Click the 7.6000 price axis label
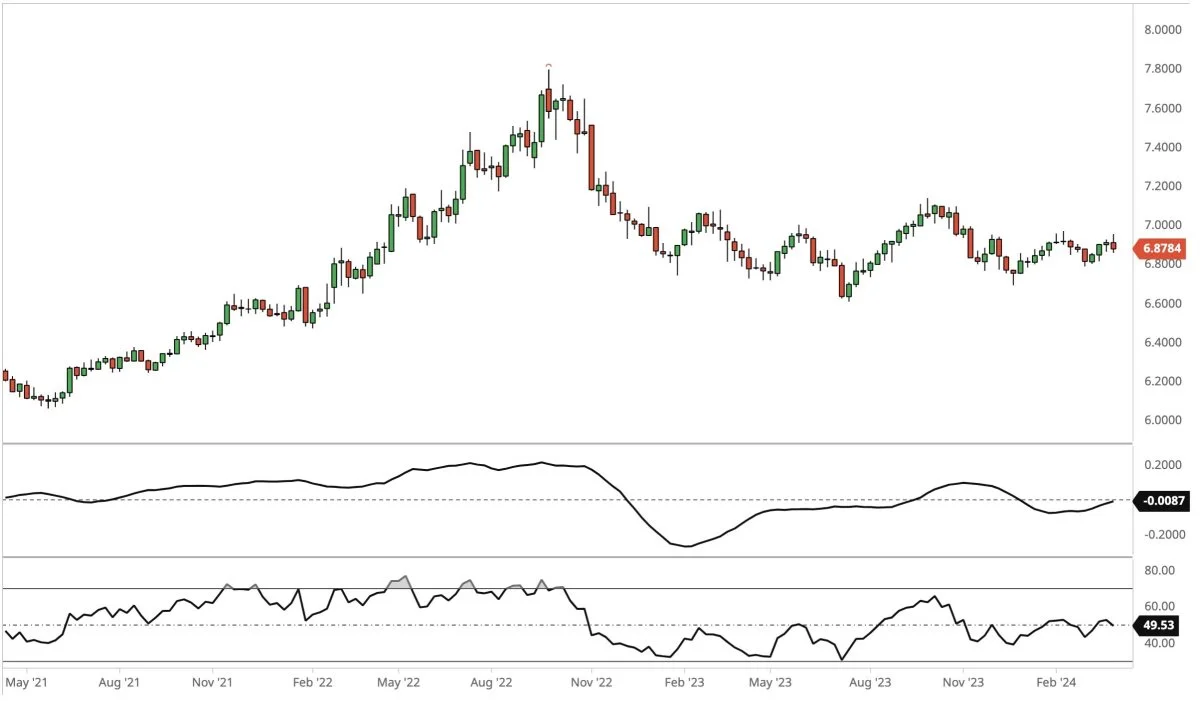This screenshot has width=1200, height=701. (x=1165, y=108)
